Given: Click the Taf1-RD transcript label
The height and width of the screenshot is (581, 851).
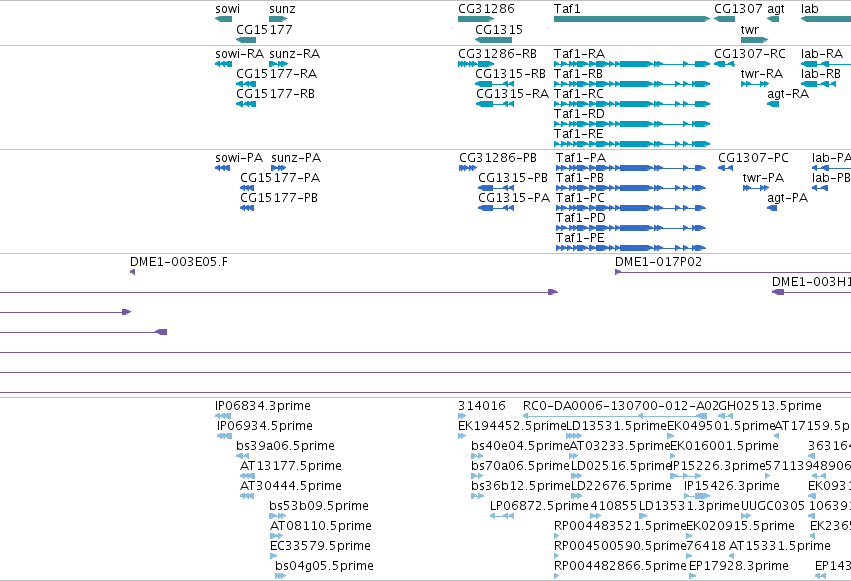Looking at the screenshot, I should point(579,114).
